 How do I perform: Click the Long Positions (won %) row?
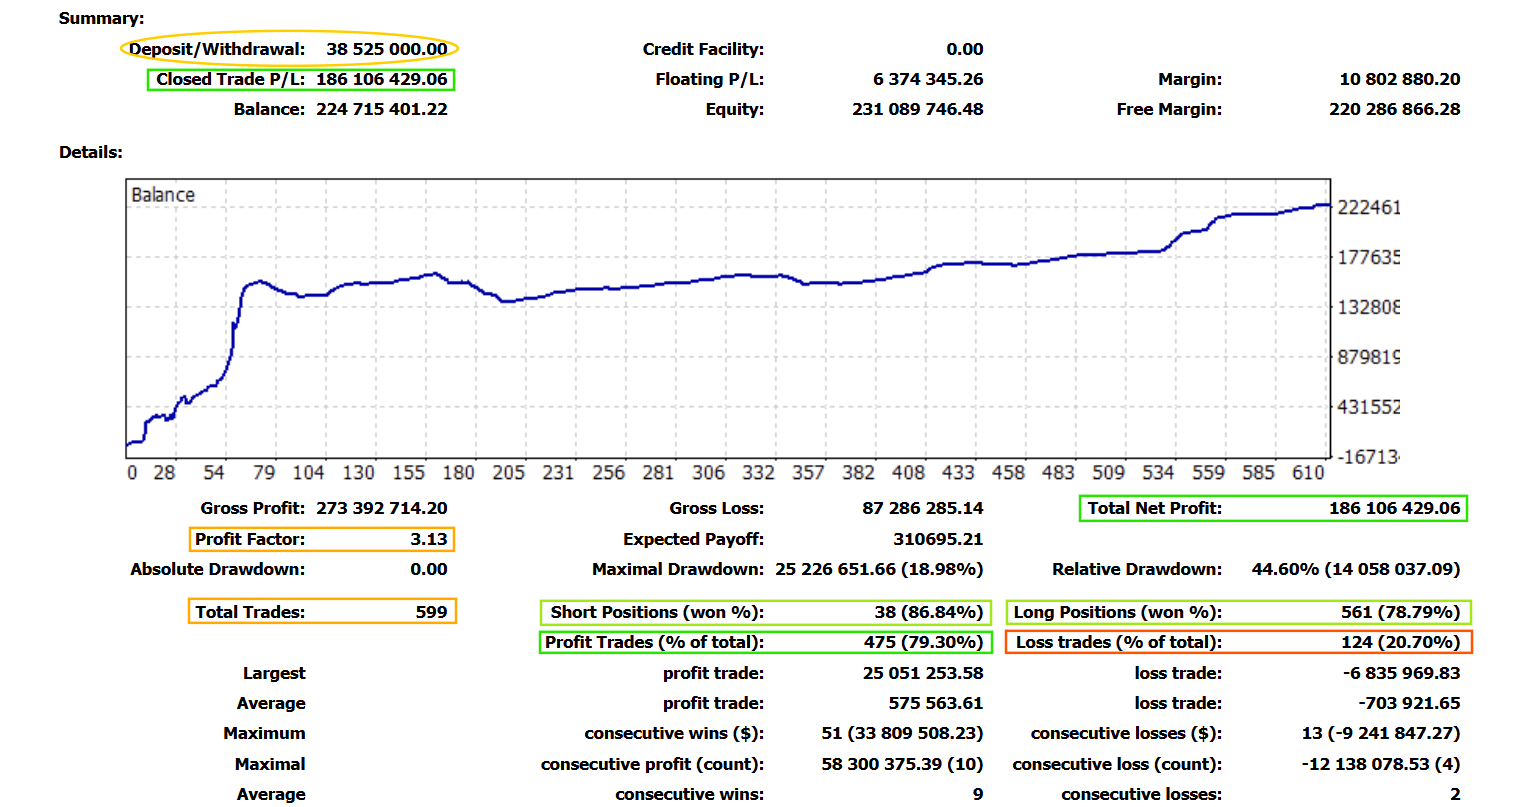(x=1238, y=612)
